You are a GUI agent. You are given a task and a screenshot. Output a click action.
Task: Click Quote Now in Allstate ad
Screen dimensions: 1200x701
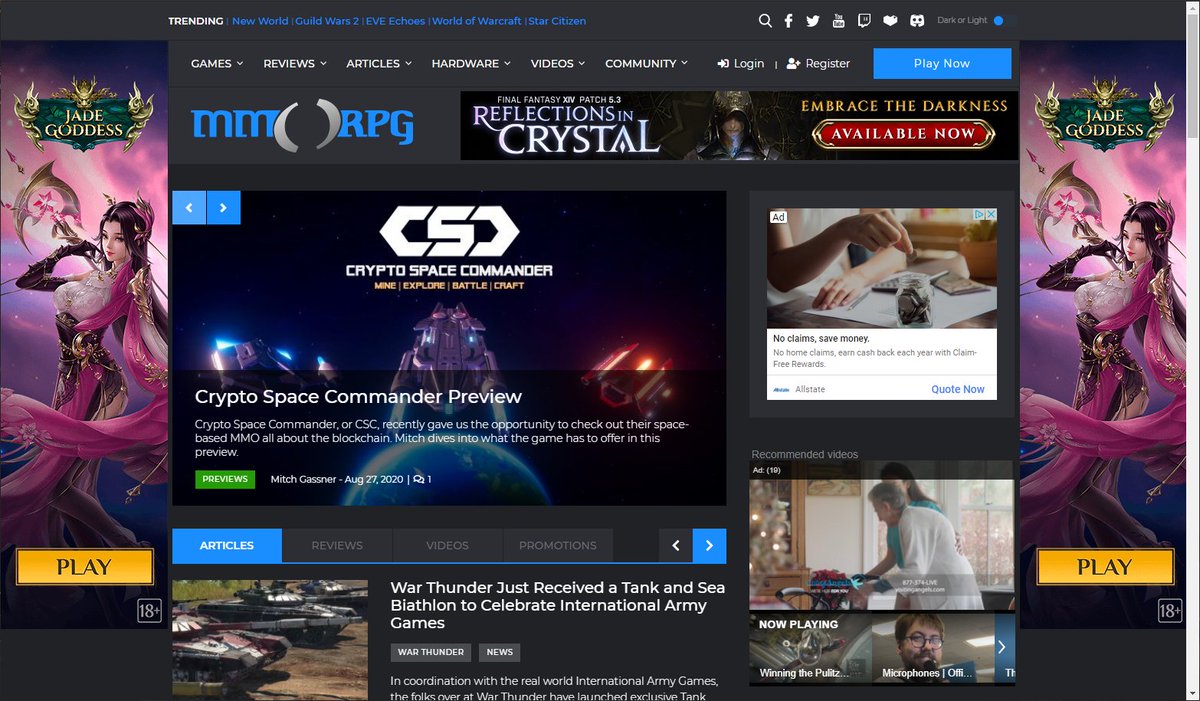[x=958, y=389]
